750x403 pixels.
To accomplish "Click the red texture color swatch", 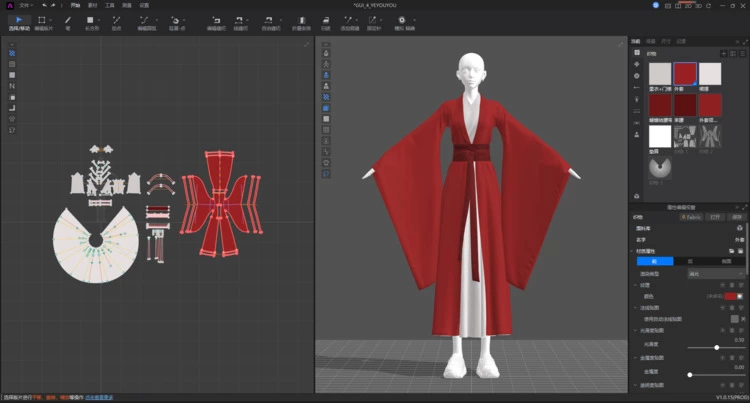I will 730,296.
